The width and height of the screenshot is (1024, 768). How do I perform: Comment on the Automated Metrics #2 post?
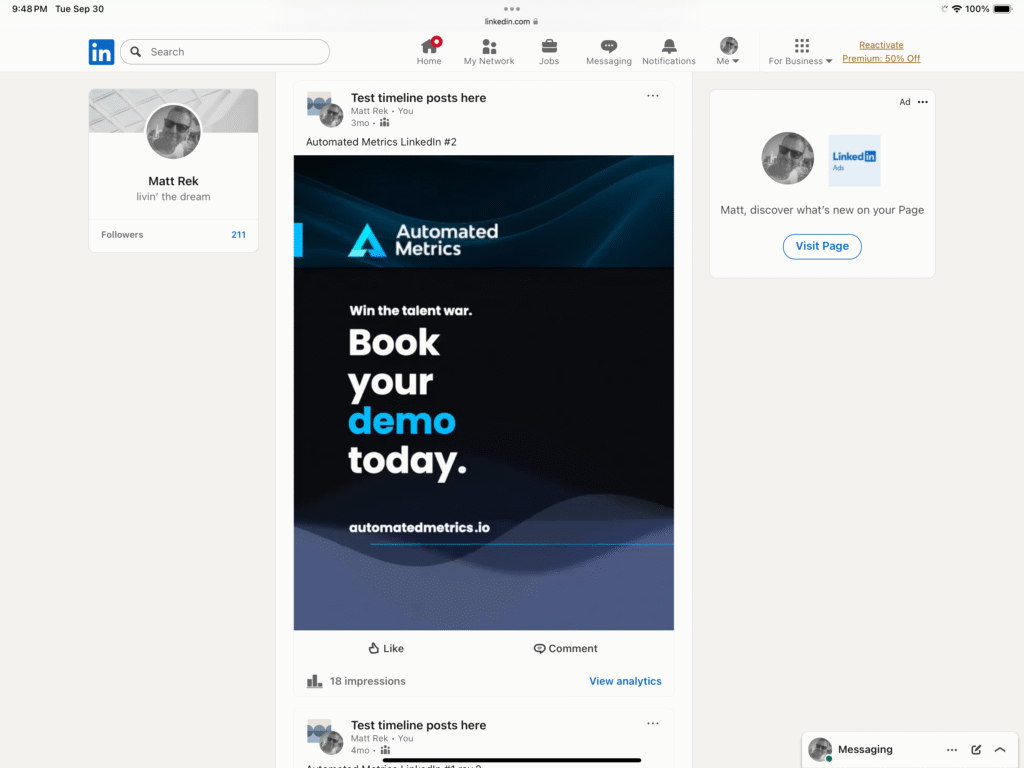[x=566, y=648]
